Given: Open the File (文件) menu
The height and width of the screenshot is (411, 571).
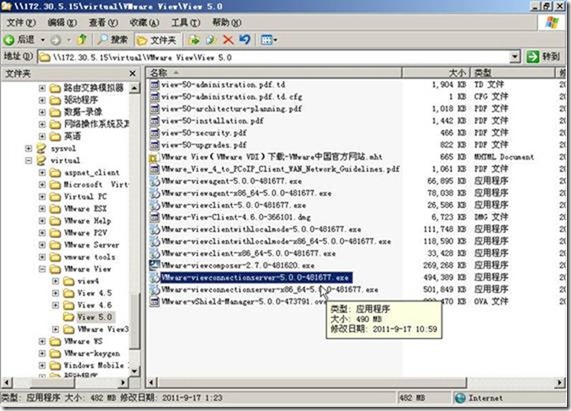Looking at the screenshot, I should click(21, 23).
